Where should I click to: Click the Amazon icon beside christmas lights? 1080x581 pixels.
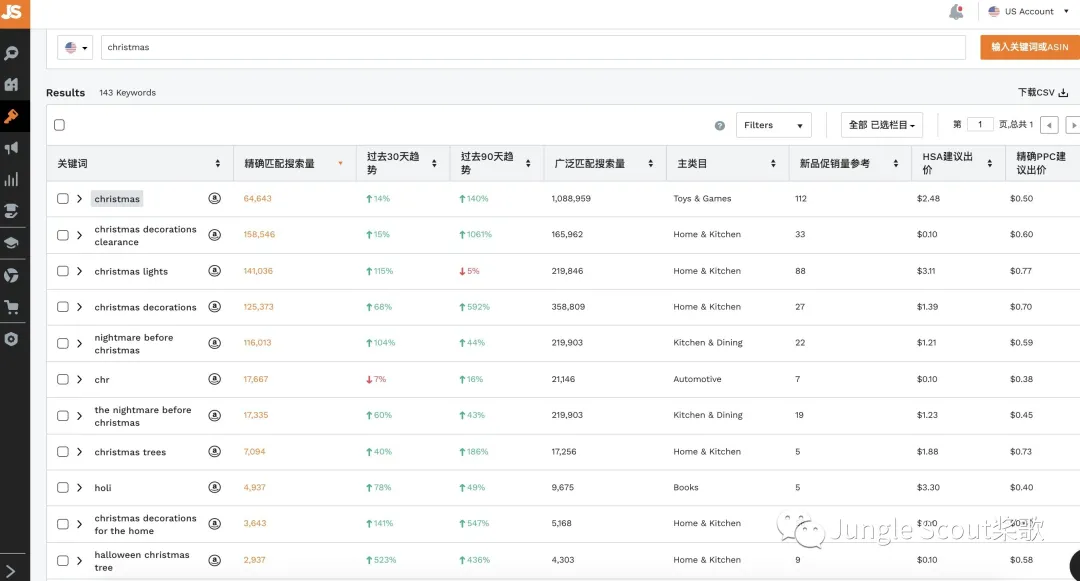pyautogui.click(x=215, y=271)
